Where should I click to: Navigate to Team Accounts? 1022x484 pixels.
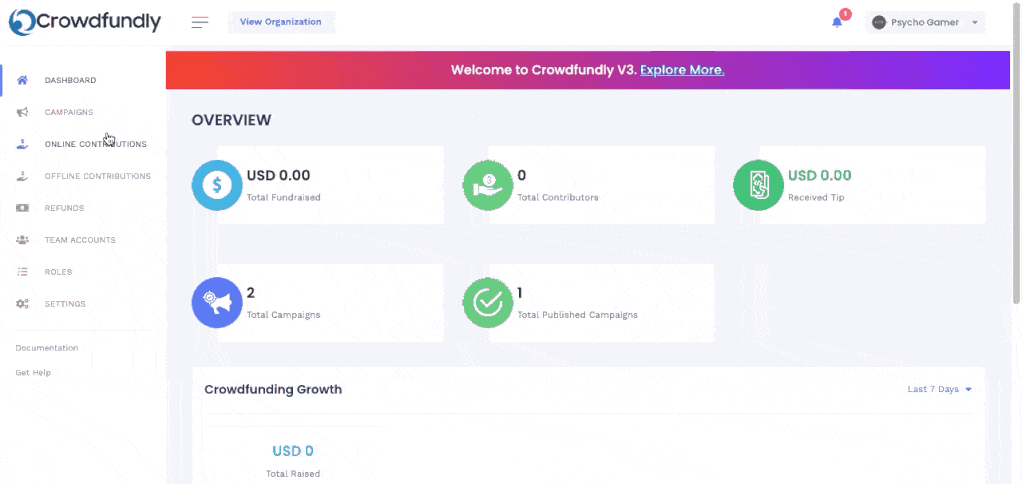coord(80,240)
